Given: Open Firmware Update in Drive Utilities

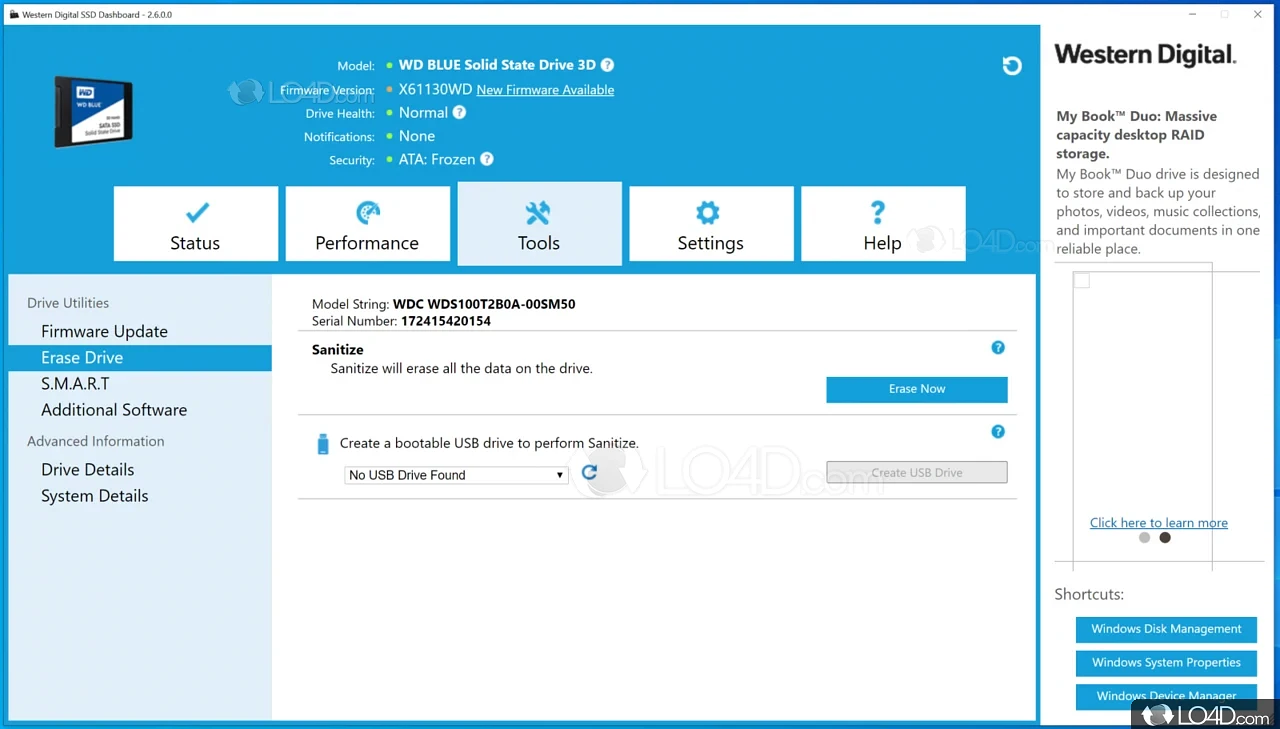Looking at the screenshot, I should coord(104,331).
